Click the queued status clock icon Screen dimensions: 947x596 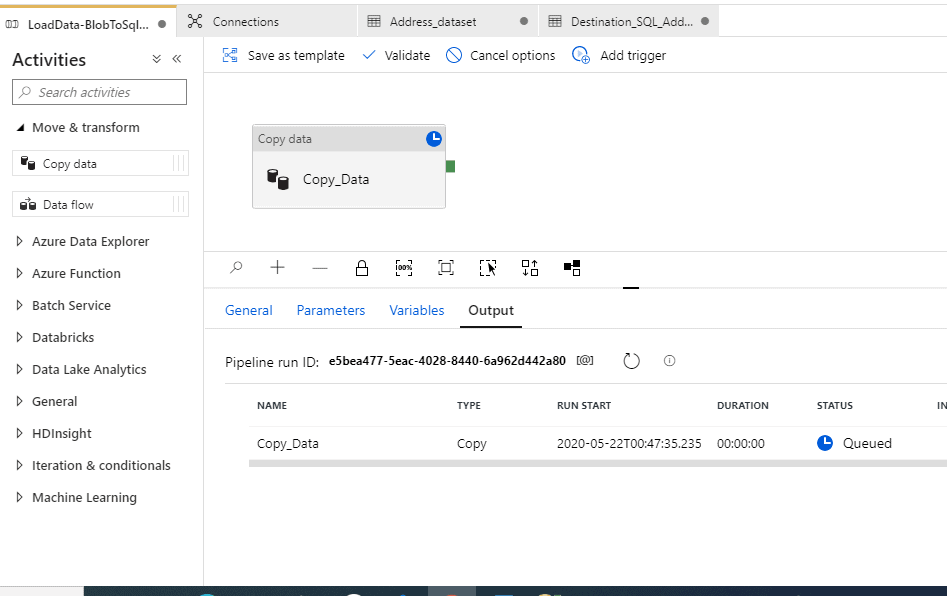click(x=825, y=443)
